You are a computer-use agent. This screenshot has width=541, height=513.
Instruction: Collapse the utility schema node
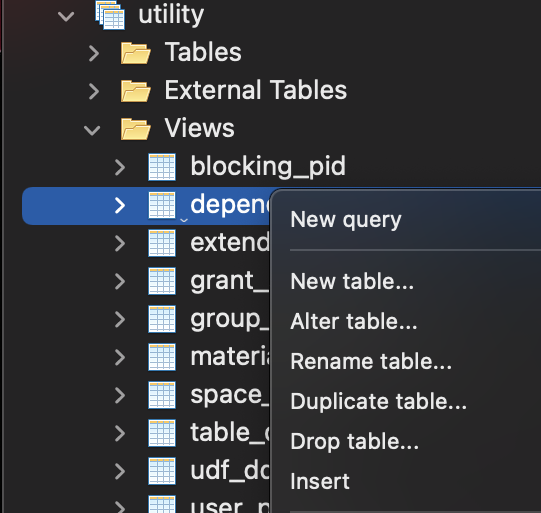click(66, 16)
